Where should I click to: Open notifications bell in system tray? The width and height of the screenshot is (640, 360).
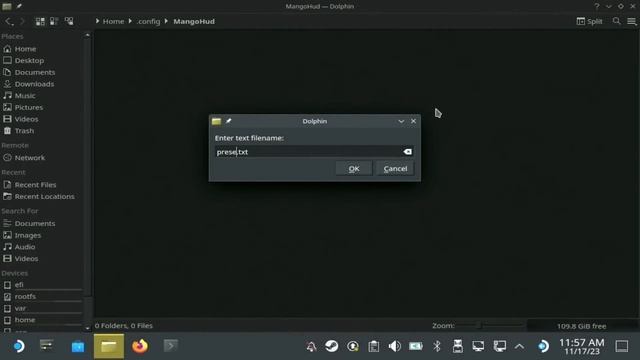(311, 347)
